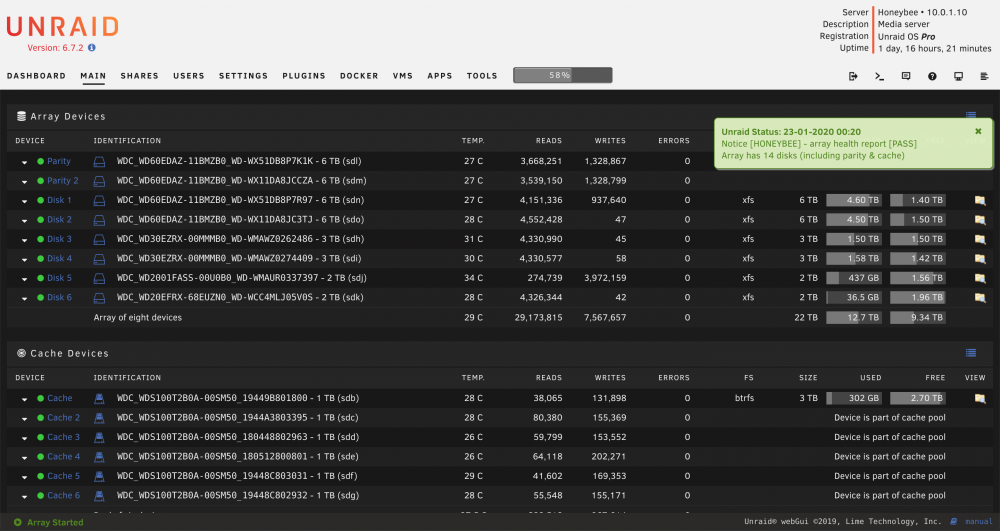Click the array health report notification text
The height and width of the screenshot is (531, 1000).
tap(819, 144)
